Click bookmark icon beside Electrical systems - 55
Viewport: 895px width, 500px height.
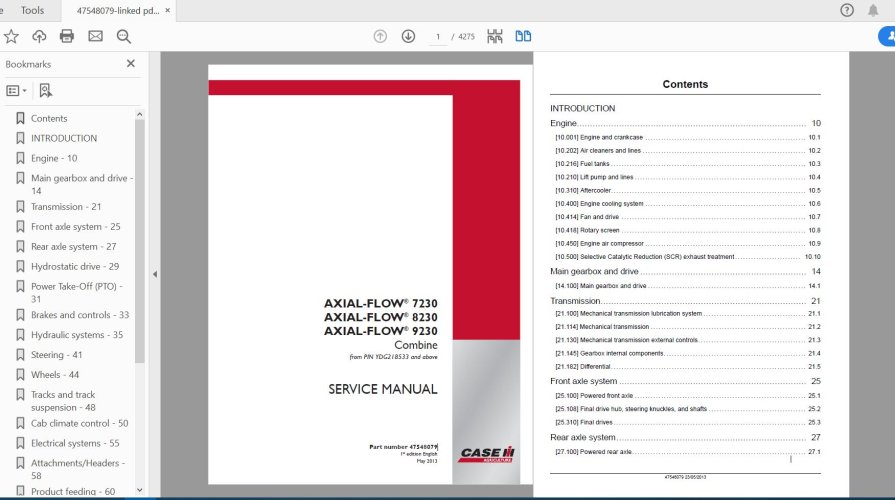tap(20, 443)
